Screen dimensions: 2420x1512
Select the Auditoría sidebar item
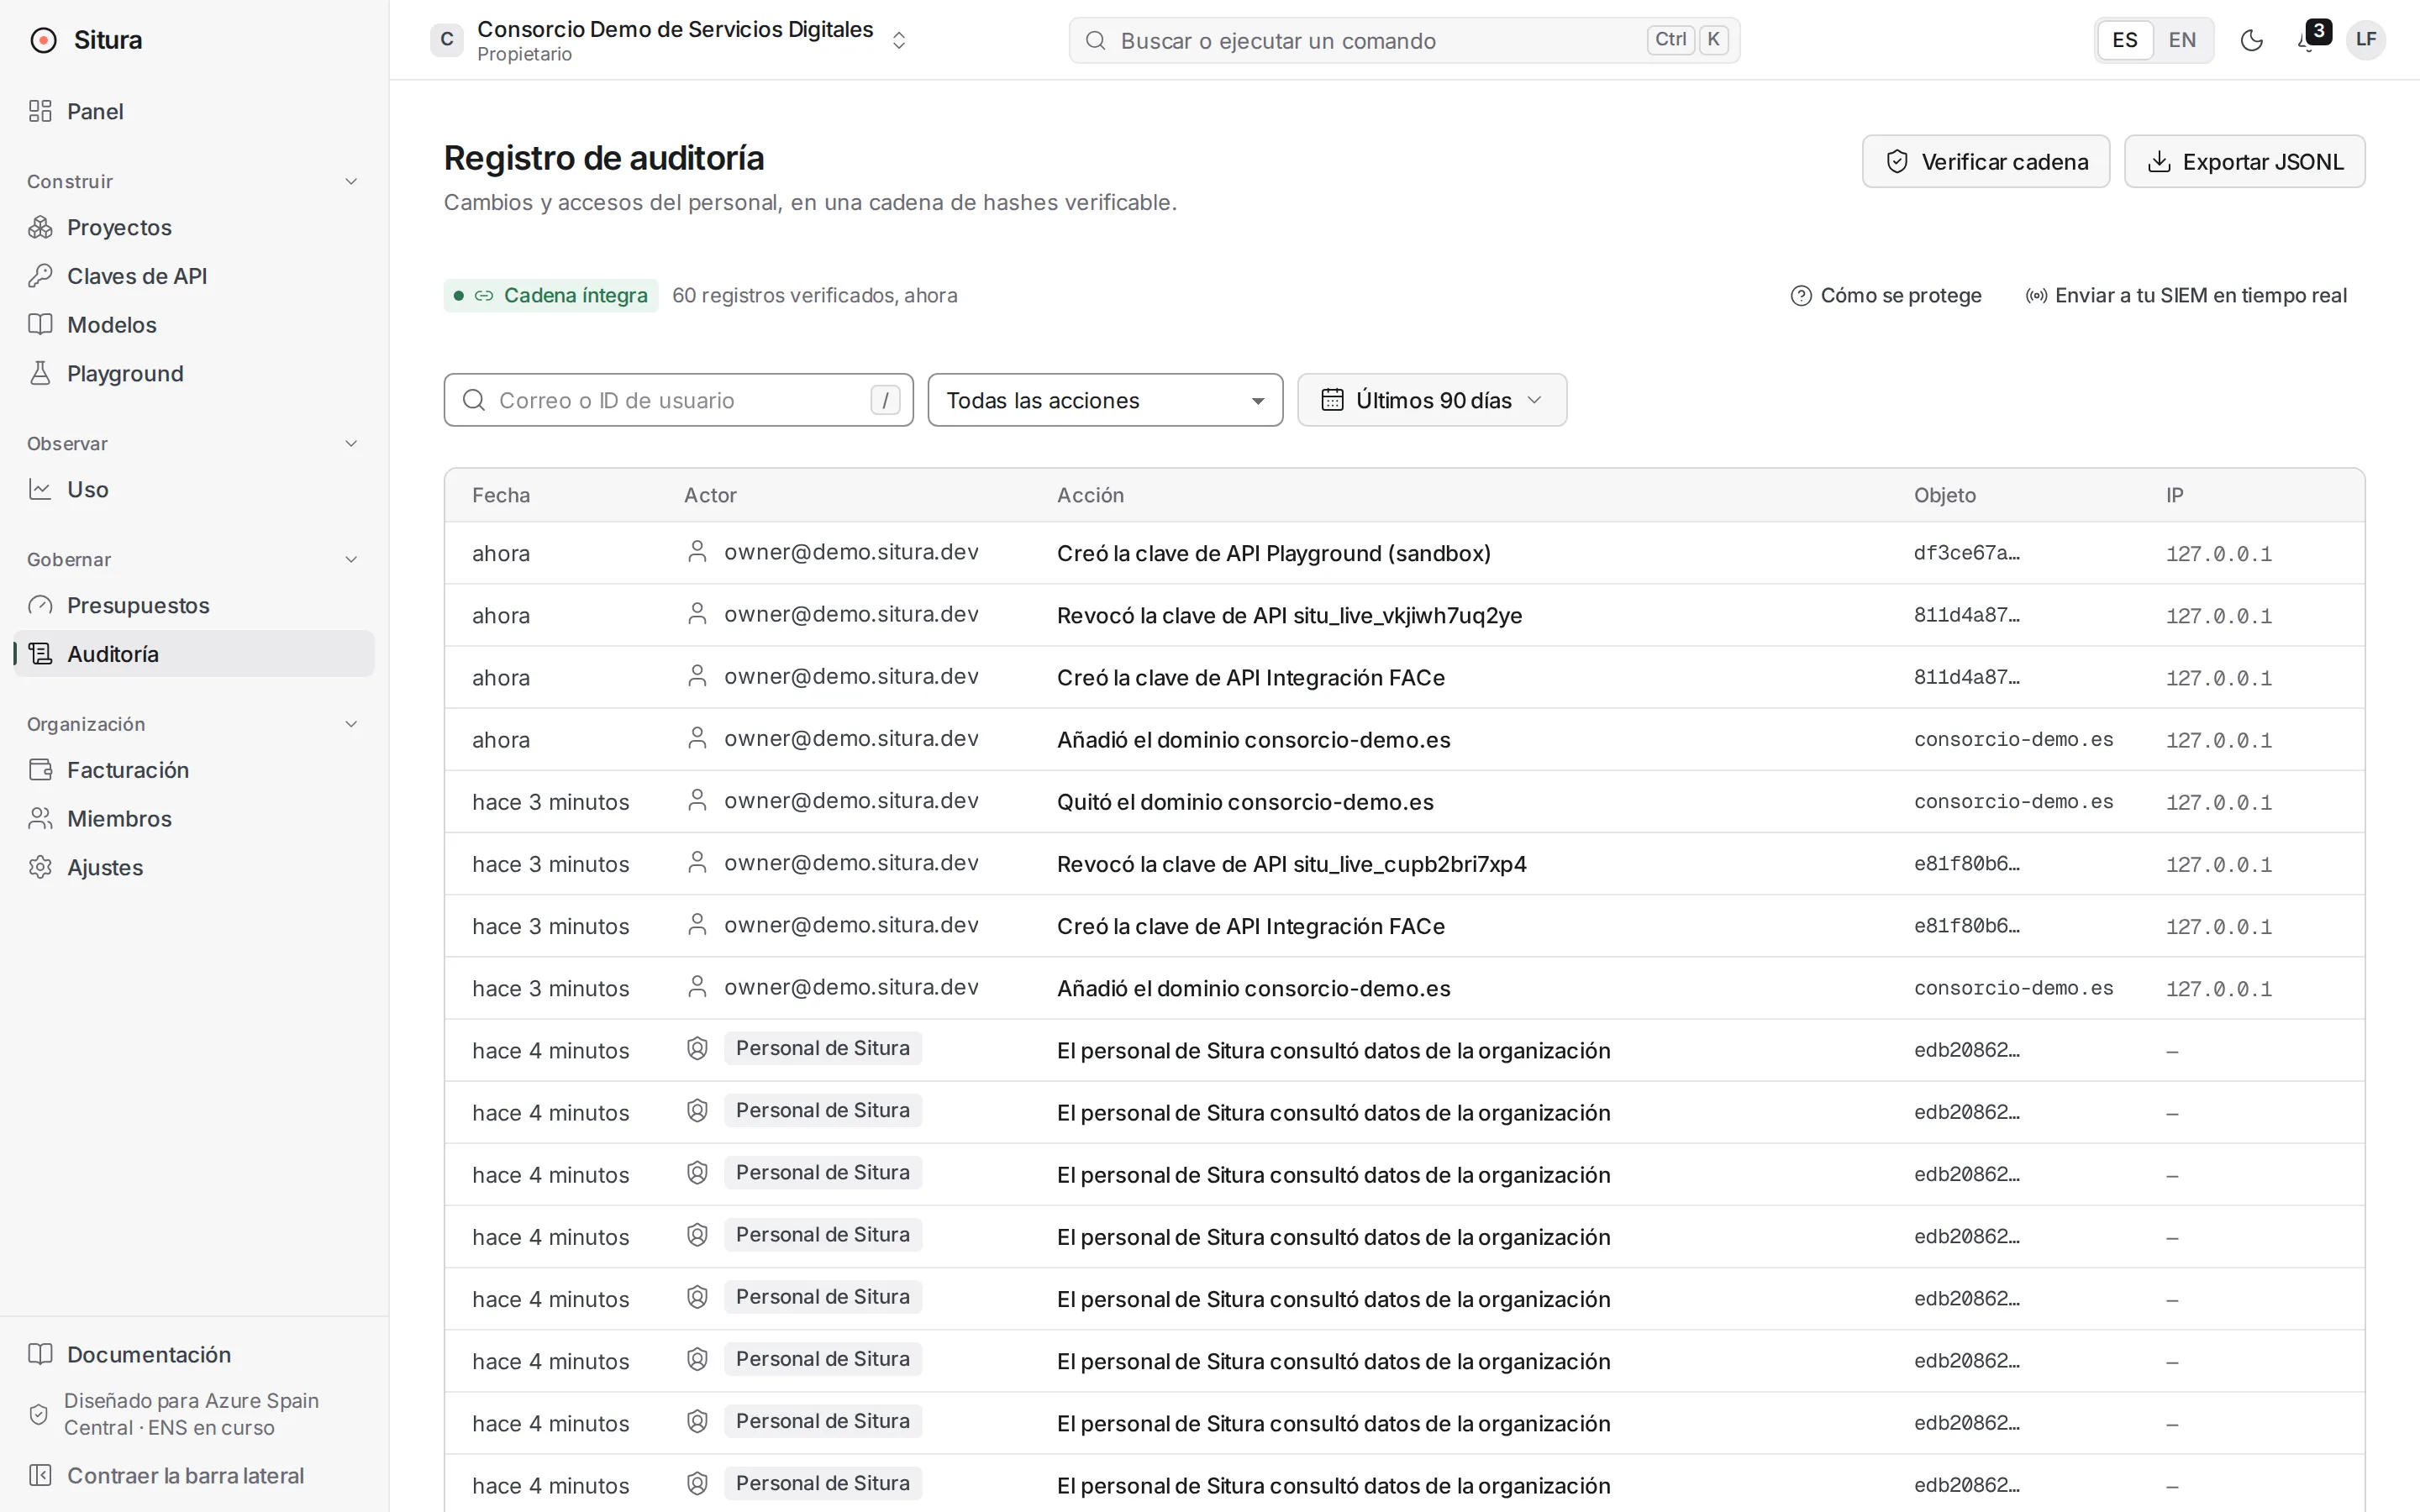[x=195, y=654]
